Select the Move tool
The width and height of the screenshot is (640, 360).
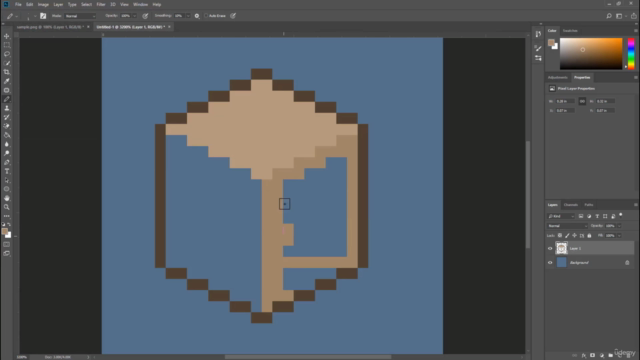(x=7, y=36)
